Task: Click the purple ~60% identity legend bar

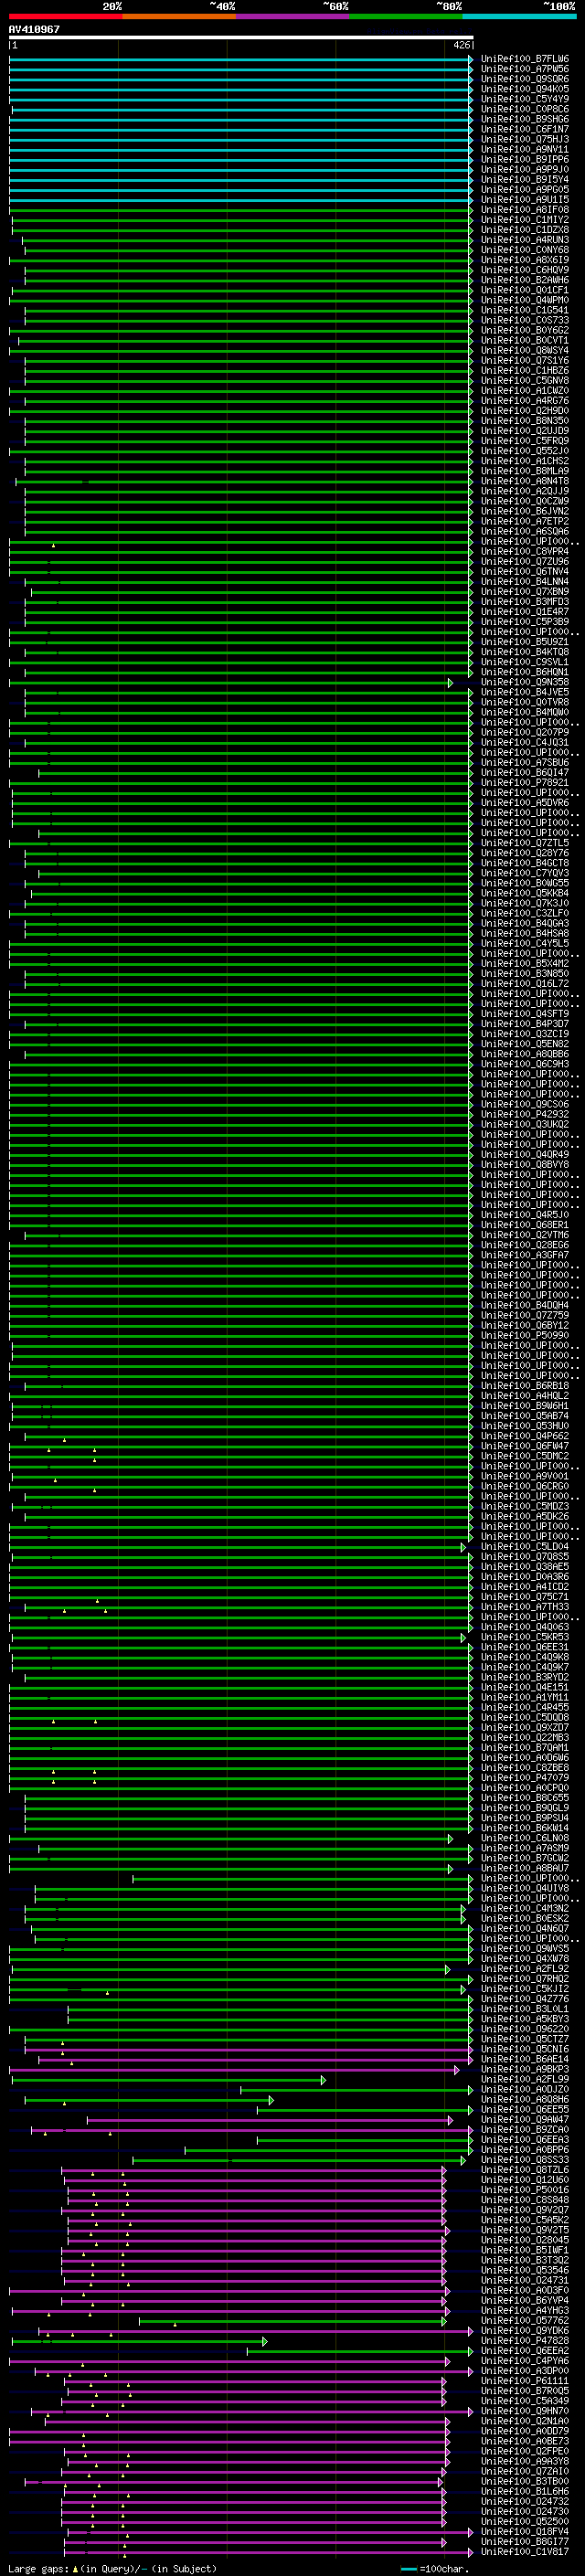Action: pyautogui.click(x=293, y=16)
